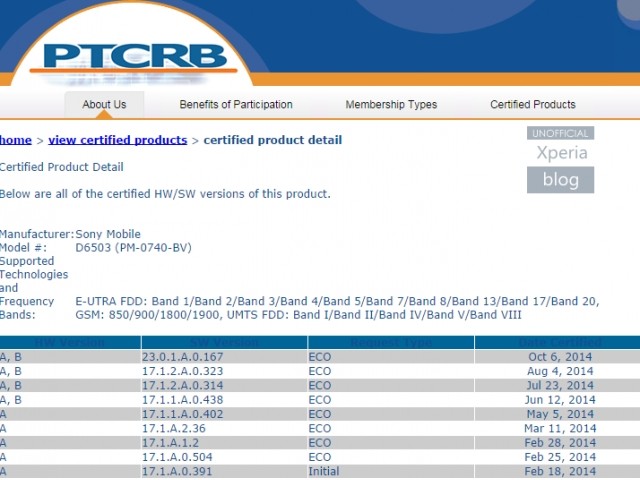
Task: Click the Feb 25, 2014 date cell
Action: tap(560, 457)
